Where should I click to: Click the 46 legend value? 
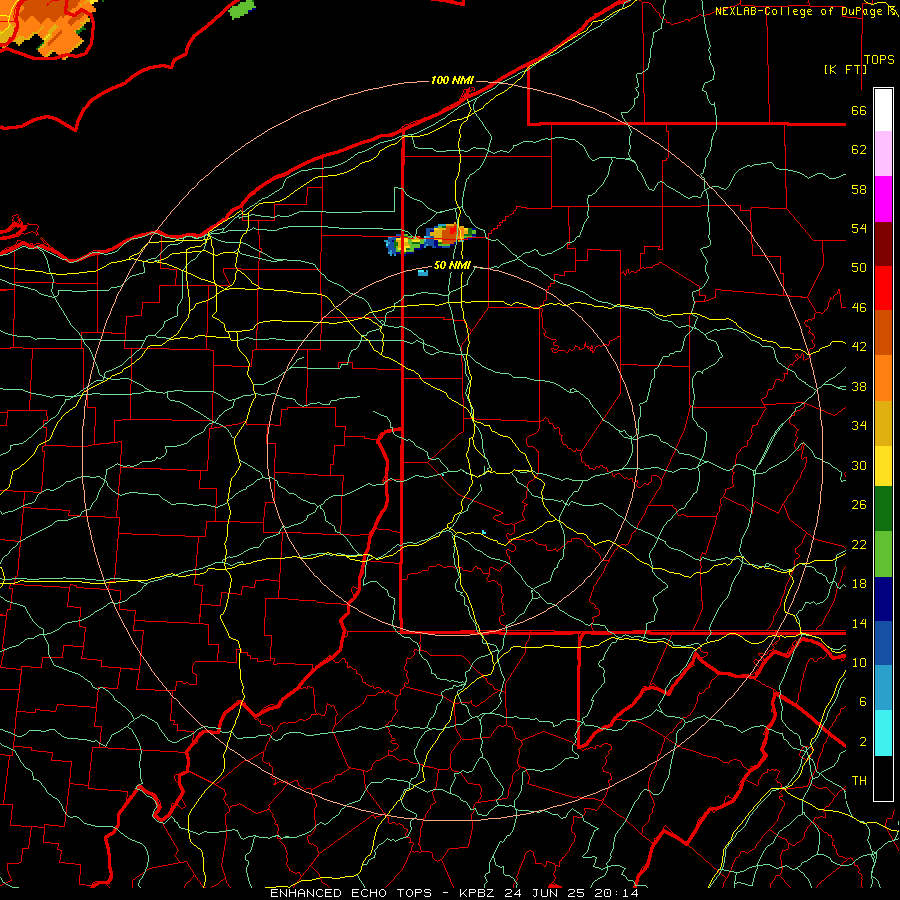[x=859, y=308]
